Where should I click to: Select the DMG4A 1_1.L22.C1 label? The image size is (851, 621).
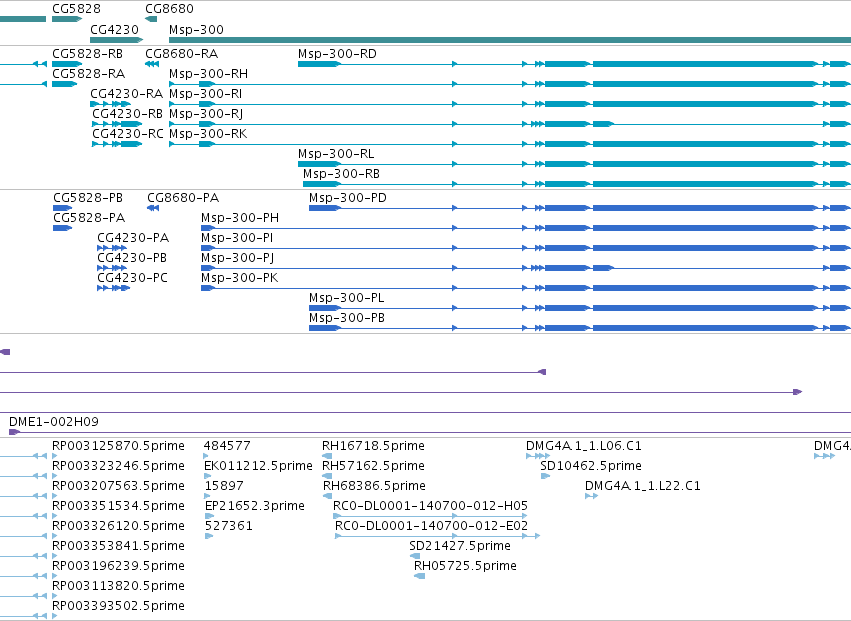[x=643, y=486]
